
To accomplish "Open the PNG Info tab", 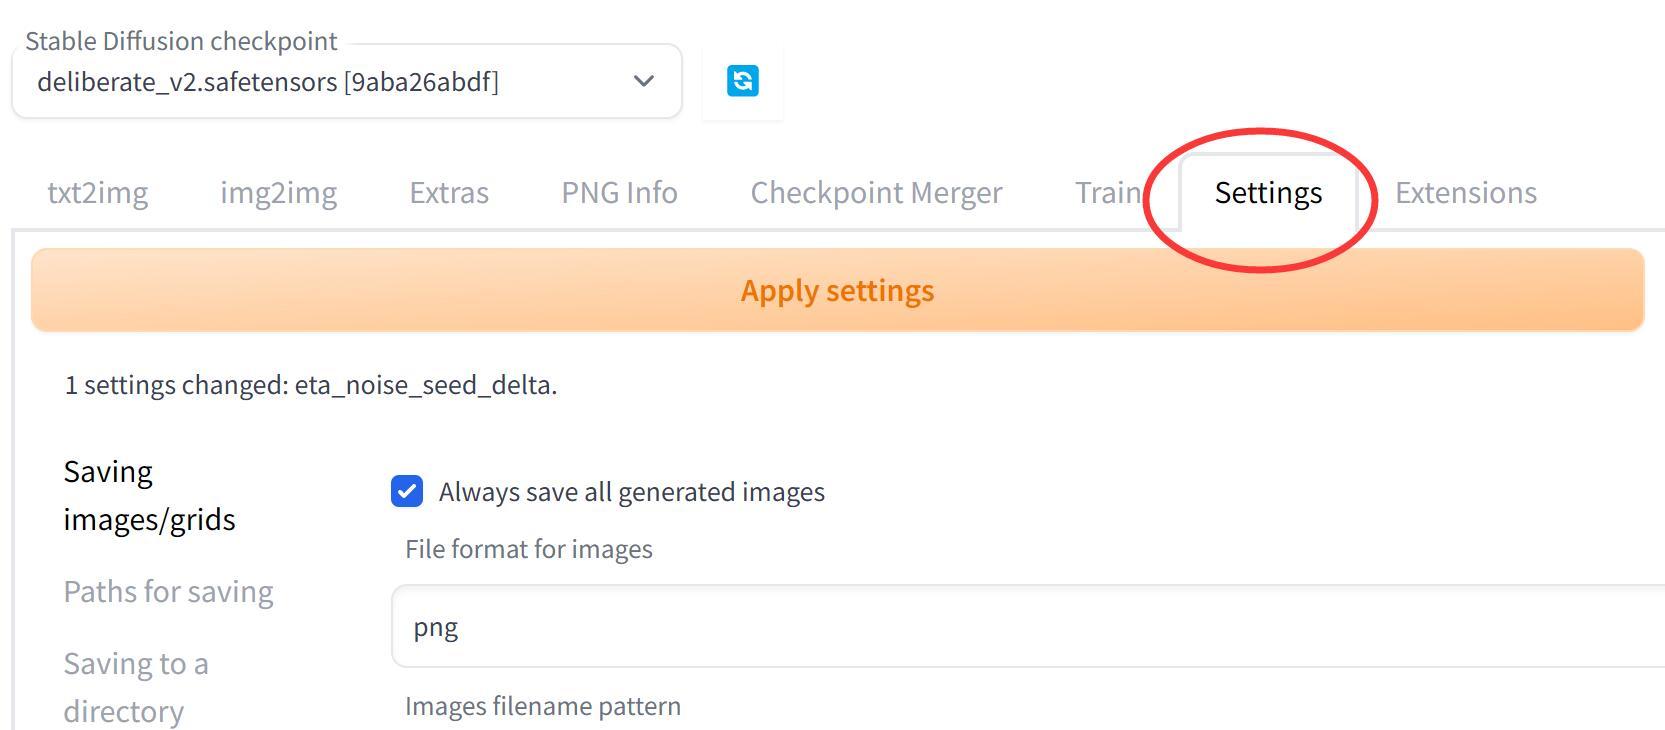I will click(620, 192).
